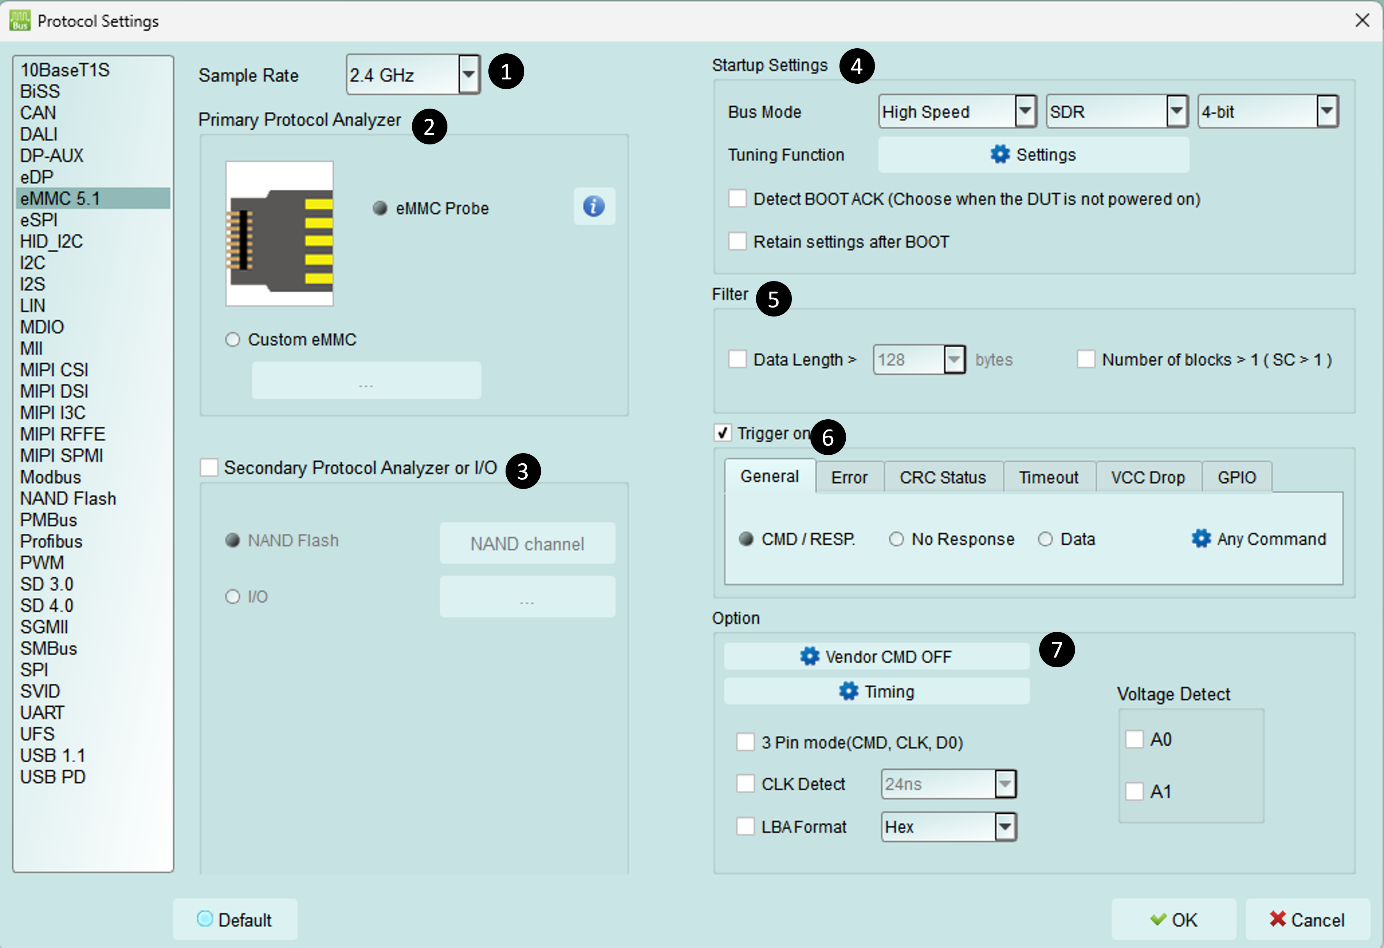Choose the Data trigger radio button

point(1046,539)
